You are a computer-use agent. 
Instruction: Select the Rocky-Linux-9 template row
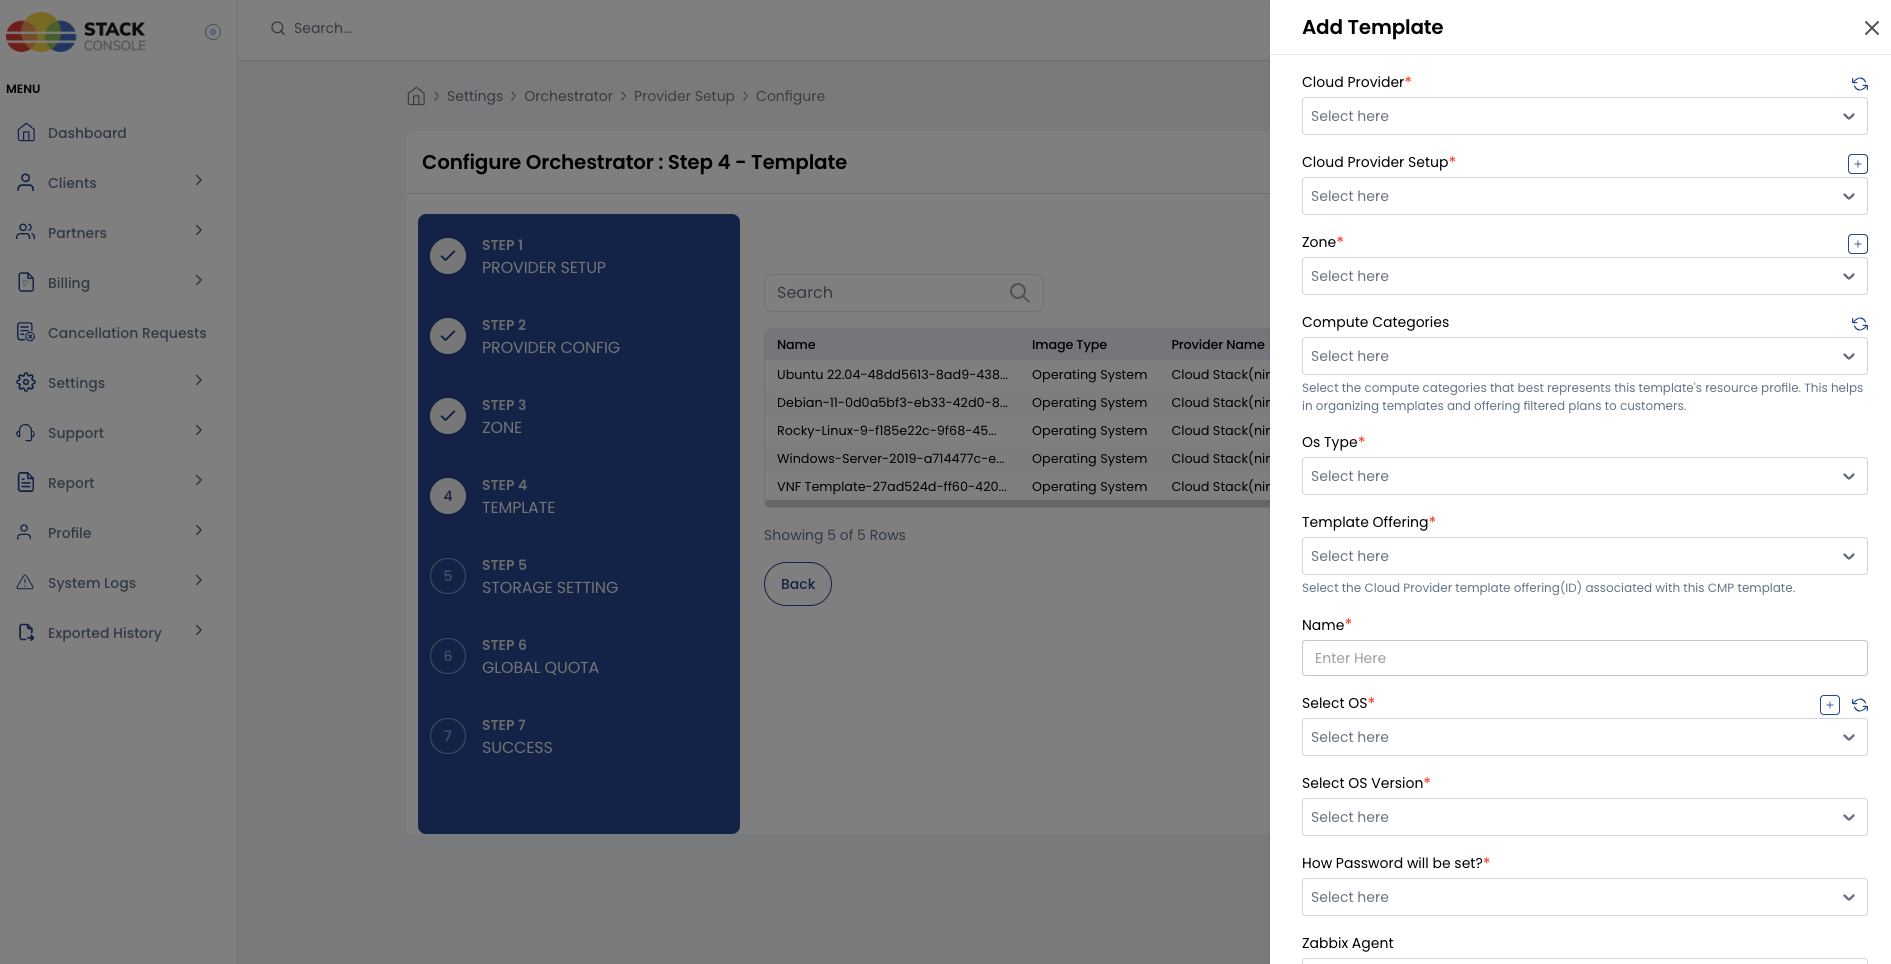(x=1017, y=430)
